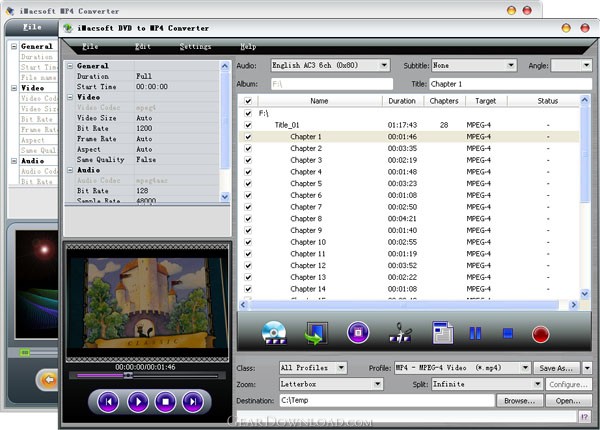The height and width of the screenshot is (430, 600).
Task: Collapse the General settings group
Action: point(70,66)
